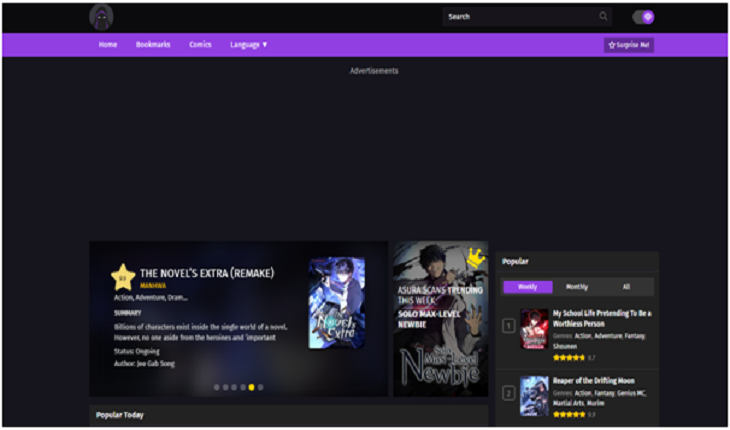
Task: Click the Genius MC genre link
Action: [632, 393]
